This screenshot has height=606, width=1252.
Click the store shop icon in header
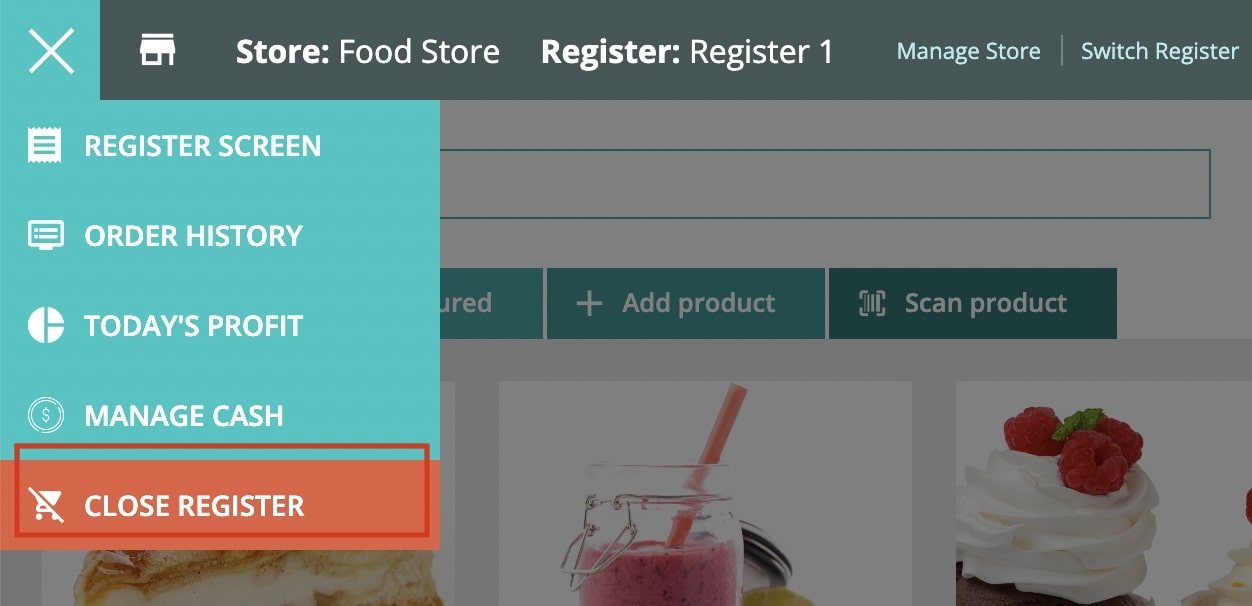click(157, 50)
